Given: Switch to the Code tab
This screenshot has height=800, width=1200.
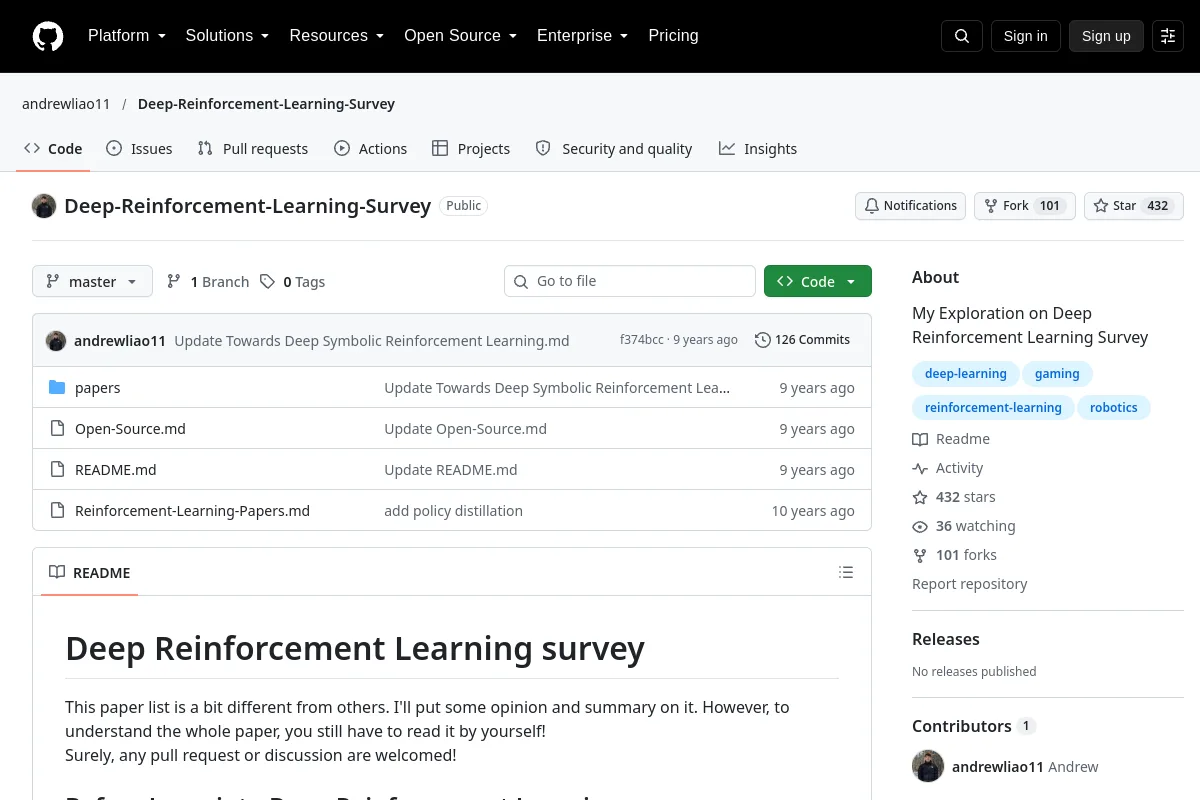Looking at the screenshot, I should [x=54, y=149].
